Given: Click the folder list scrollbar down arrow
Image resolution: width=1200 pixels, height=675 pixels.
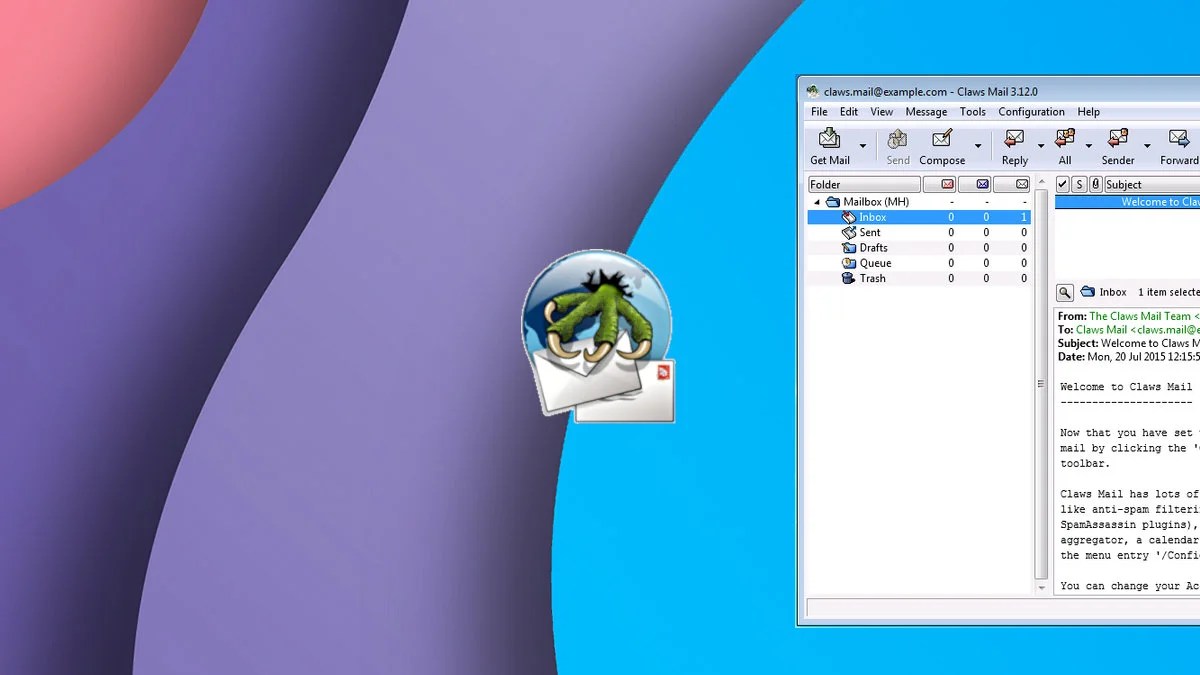Looking at the screenshot, I should pos(1041,588).
